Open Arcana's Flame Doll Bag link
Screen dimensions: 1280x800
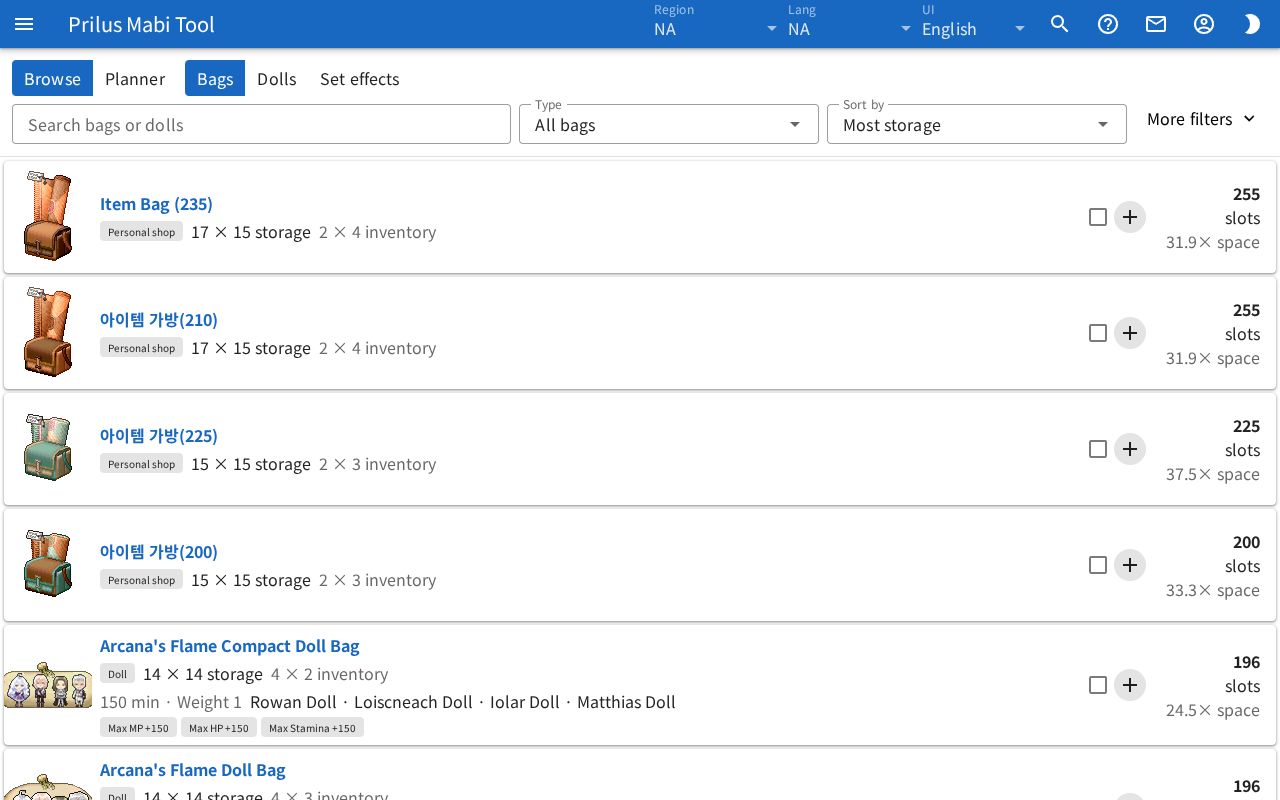point(193,770)
